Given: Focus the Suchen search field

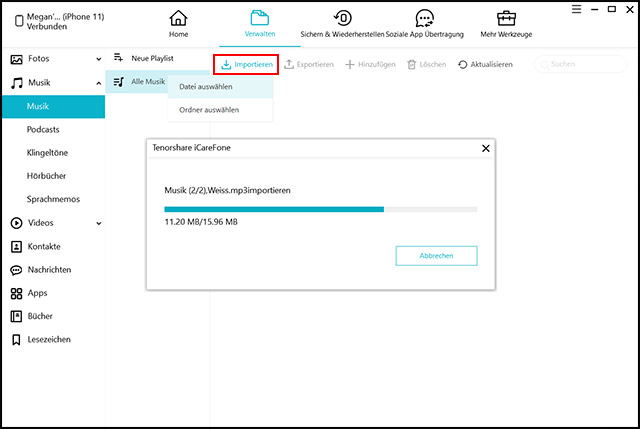Looking at the screenshot, I should 580,64.
